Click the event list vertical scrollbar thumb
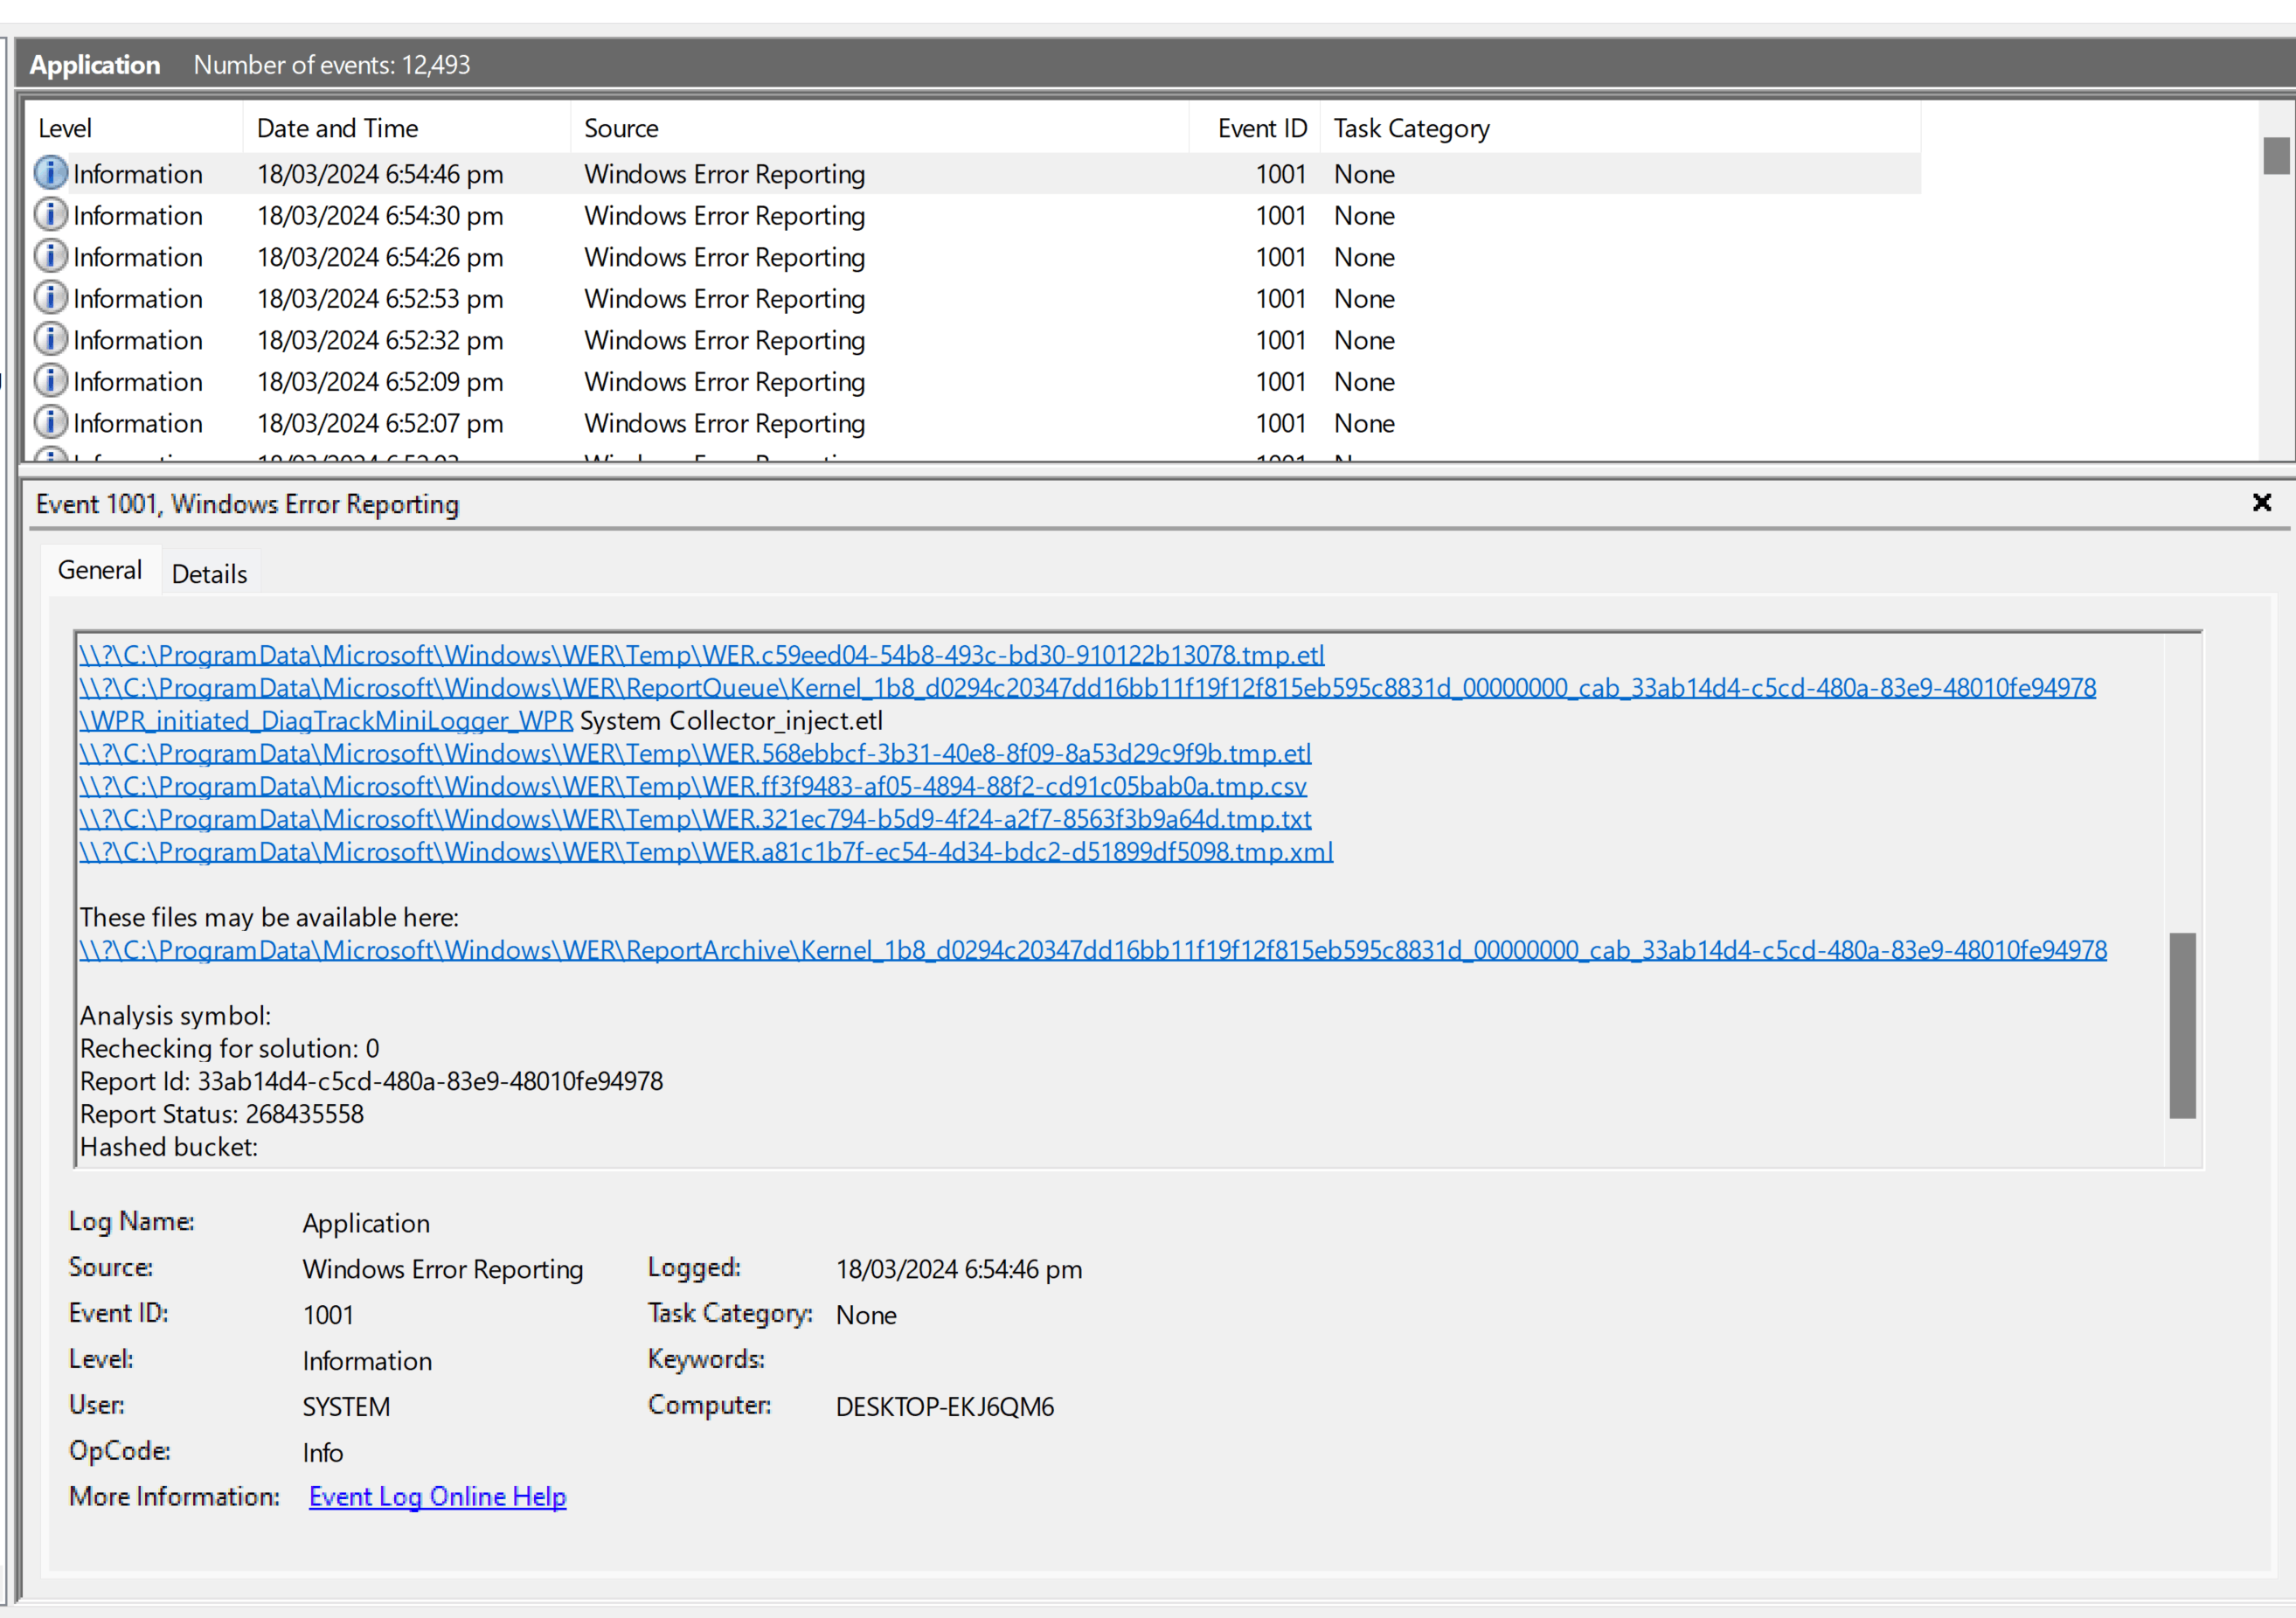The width and height of the screenshot is (2296, 1618). 2276,156
